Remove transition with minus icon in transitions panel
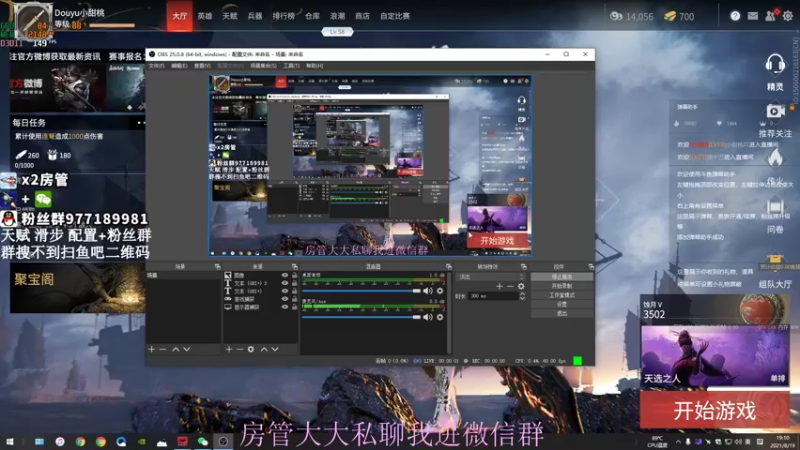Screen dimensions: 800x450 pos(510,286)
